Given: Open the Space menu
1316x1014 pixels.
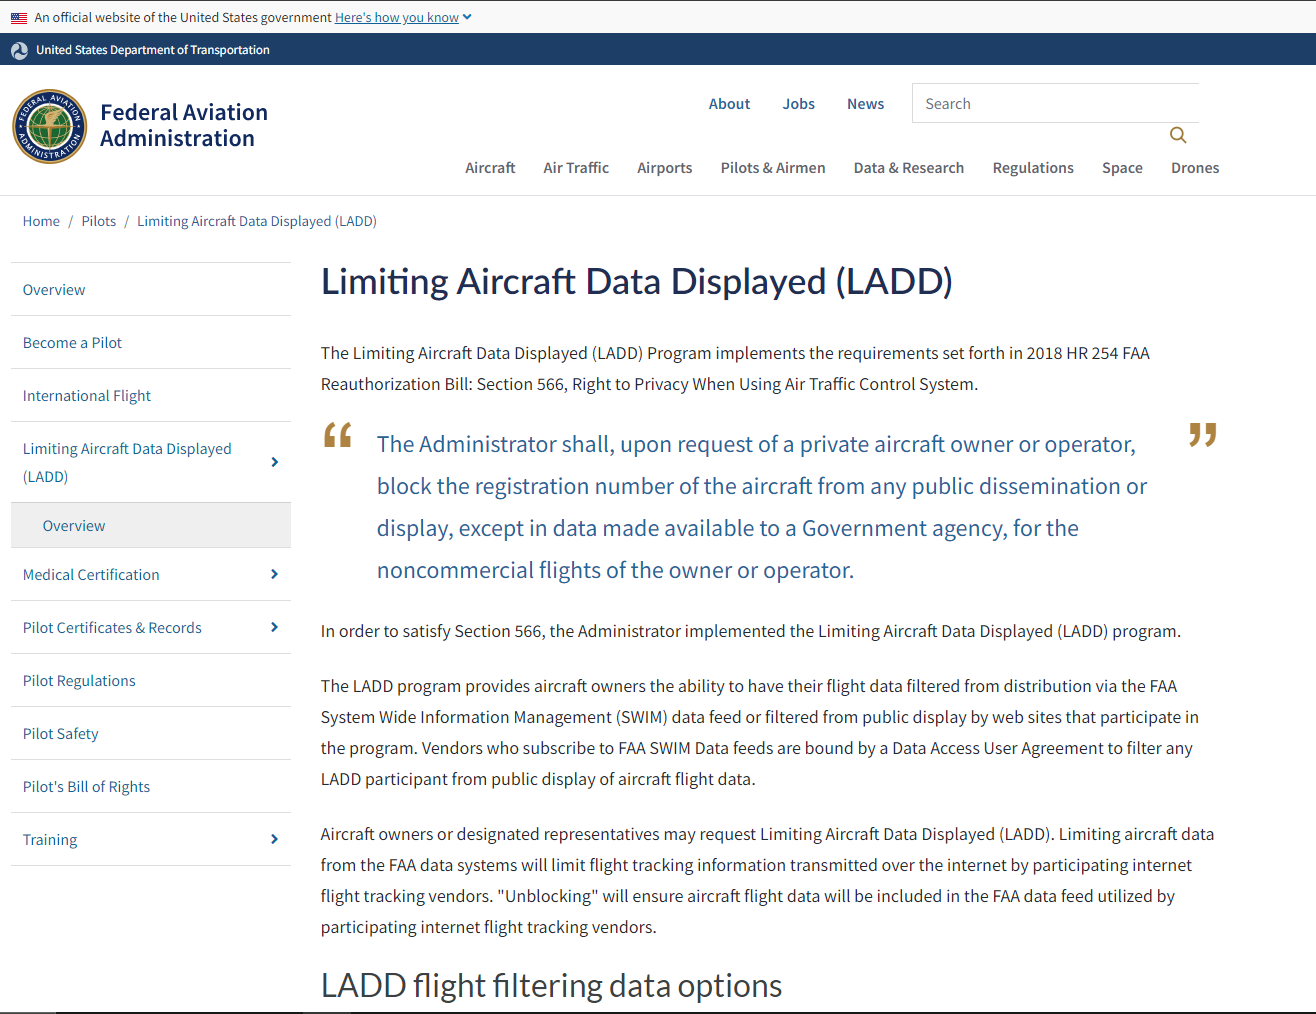Looking at the screenshot, I should point(1122,168).
